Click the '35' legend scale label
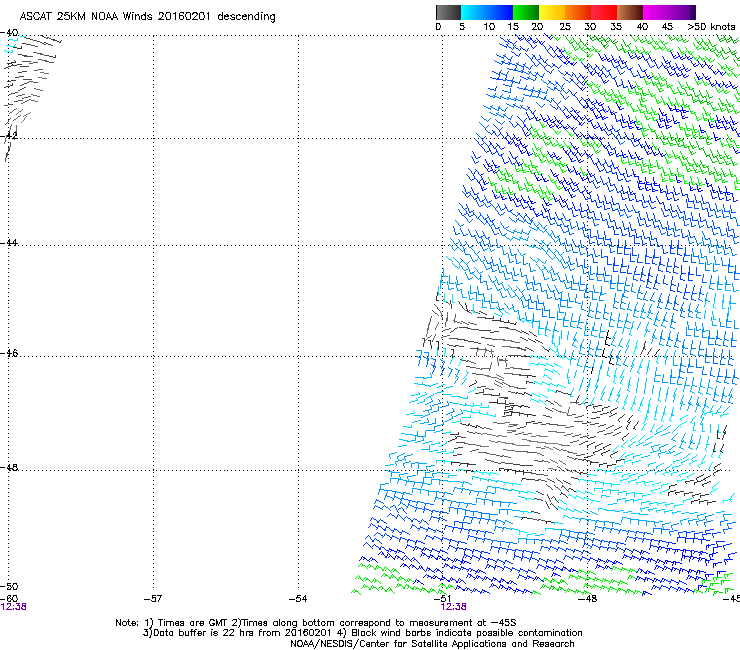The width and height of the screenshot is (740, 650). pos(616,27)
